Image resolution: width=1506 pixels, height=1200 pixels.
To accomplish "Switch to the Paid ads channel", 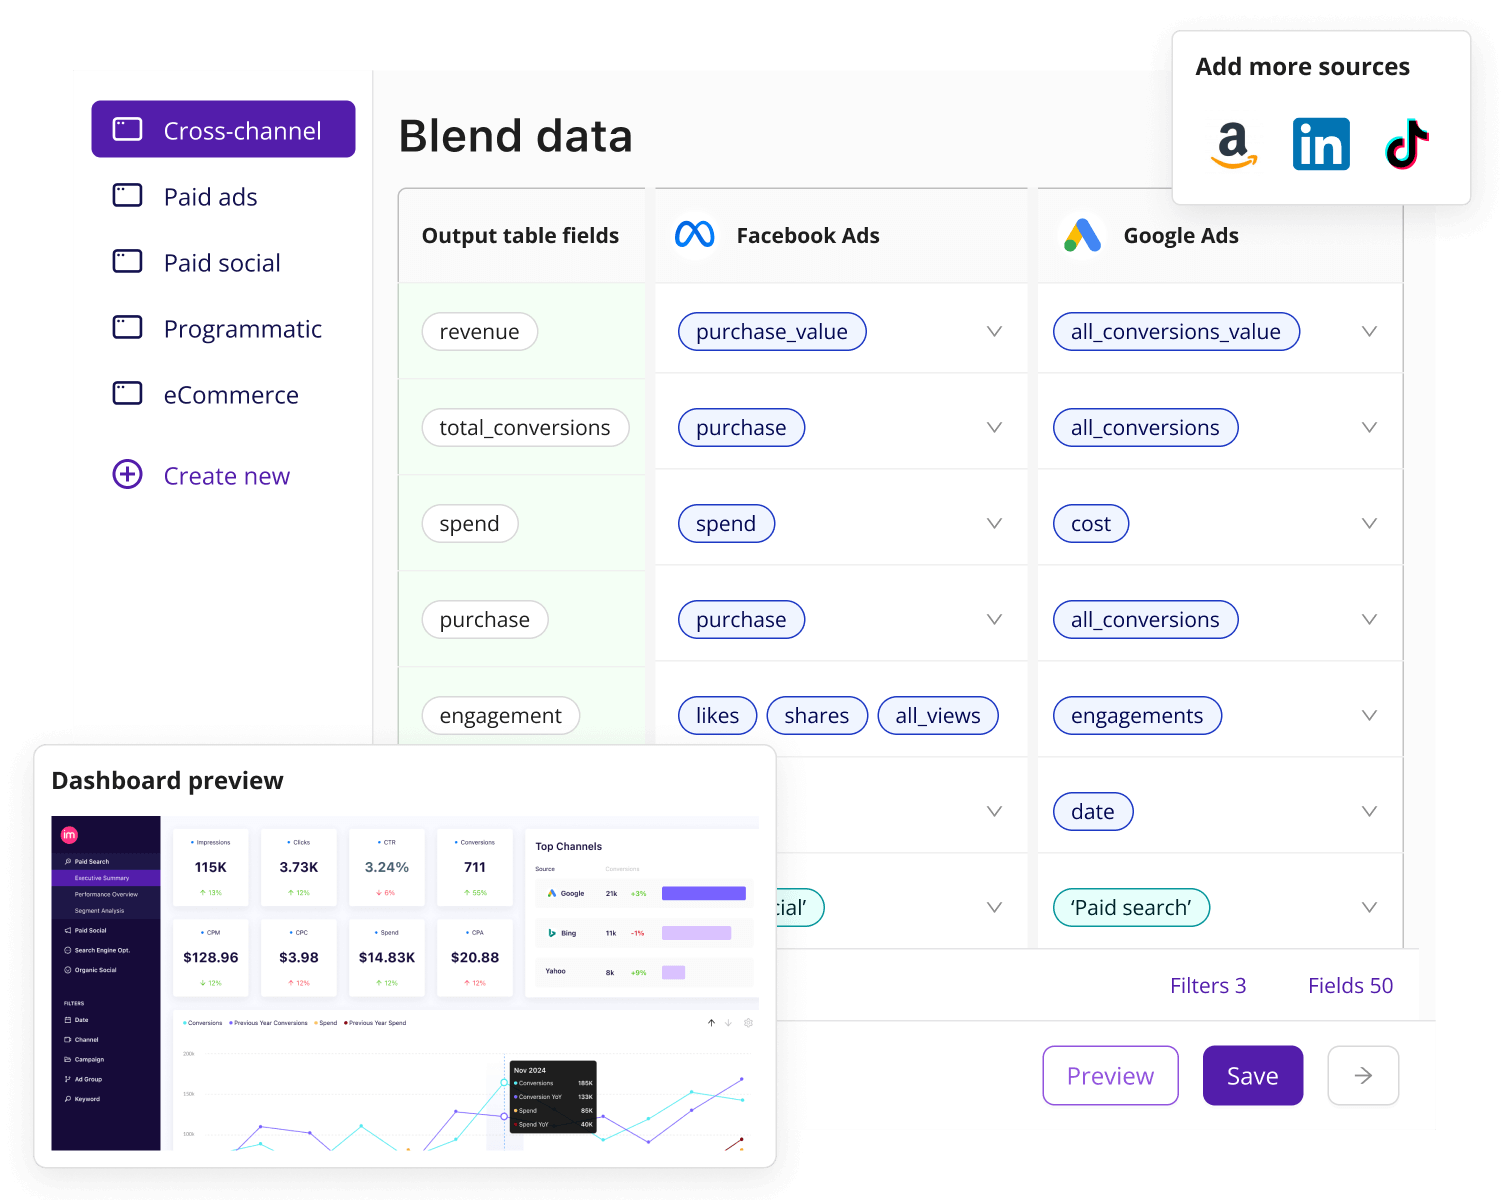I will [x=210, y=196].
